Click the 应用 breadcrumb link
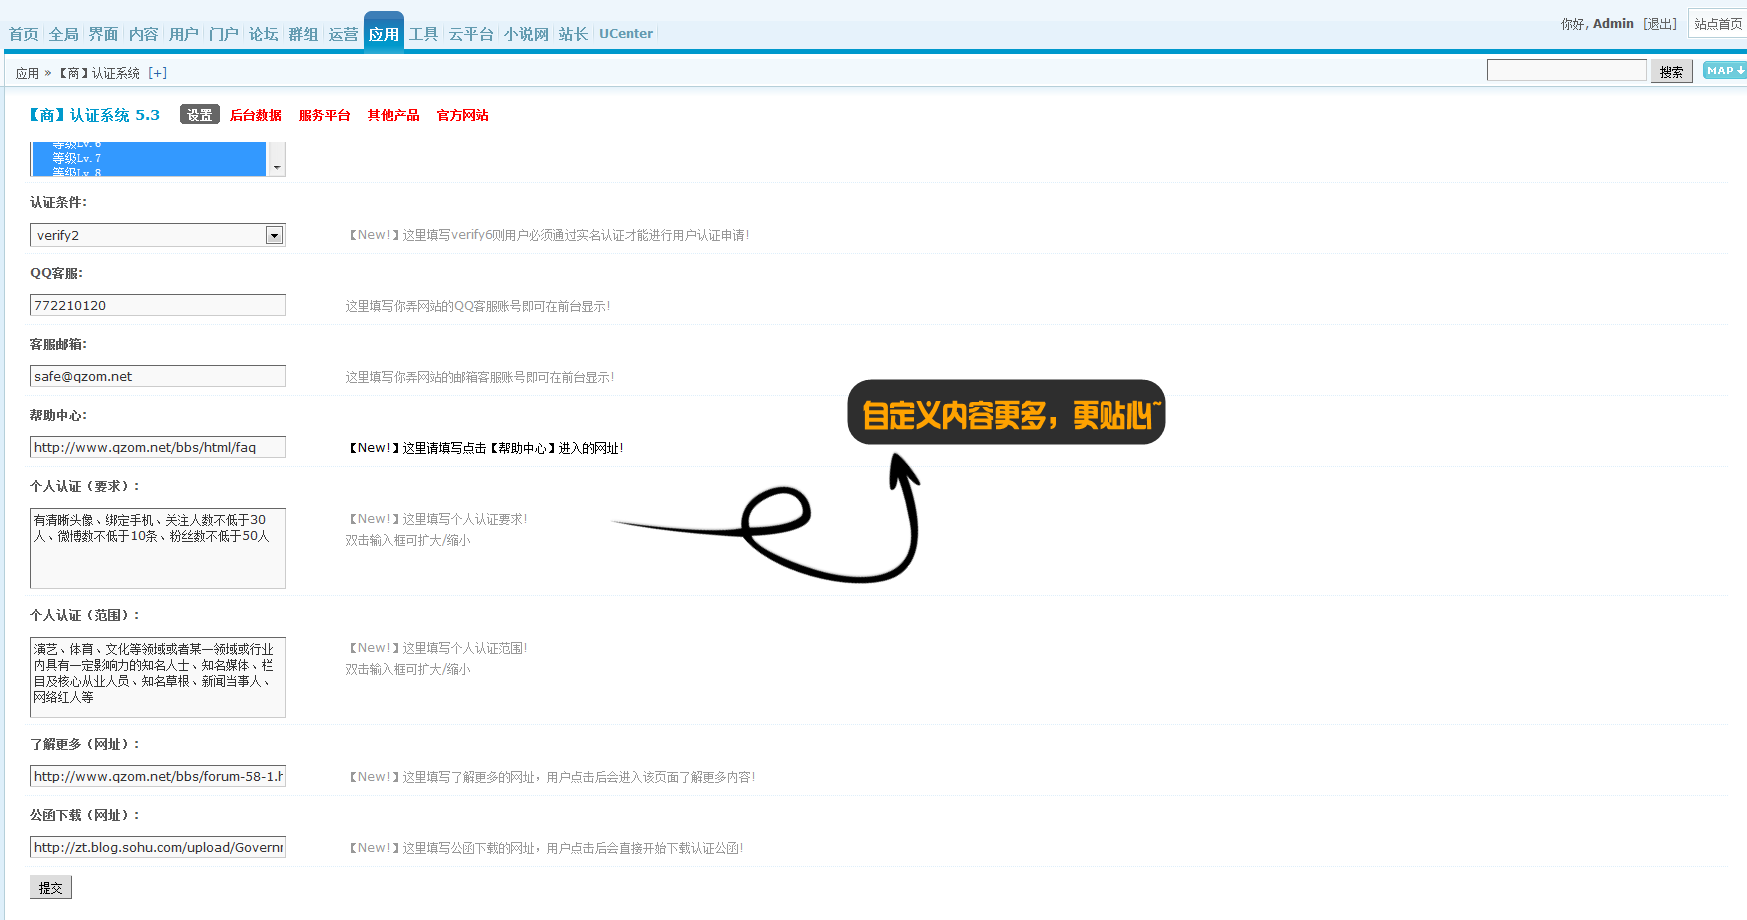This screenshot has width=1747, height=920. click(x=27, y=73)
